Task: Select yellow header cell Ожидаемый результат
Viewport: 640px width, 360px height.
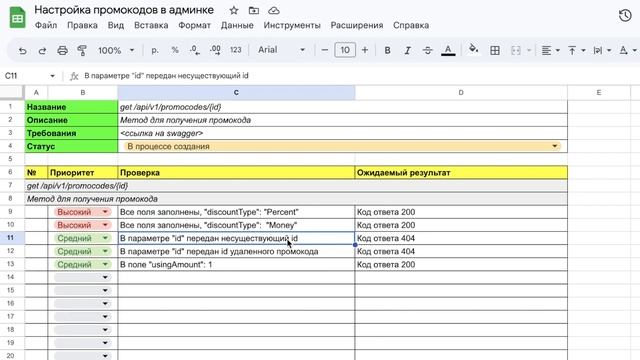Action: (461, 172)
